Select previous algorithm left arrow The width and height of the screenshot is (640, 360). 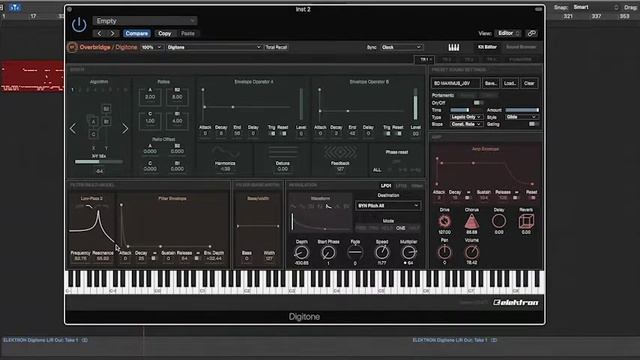pos(73,129)
